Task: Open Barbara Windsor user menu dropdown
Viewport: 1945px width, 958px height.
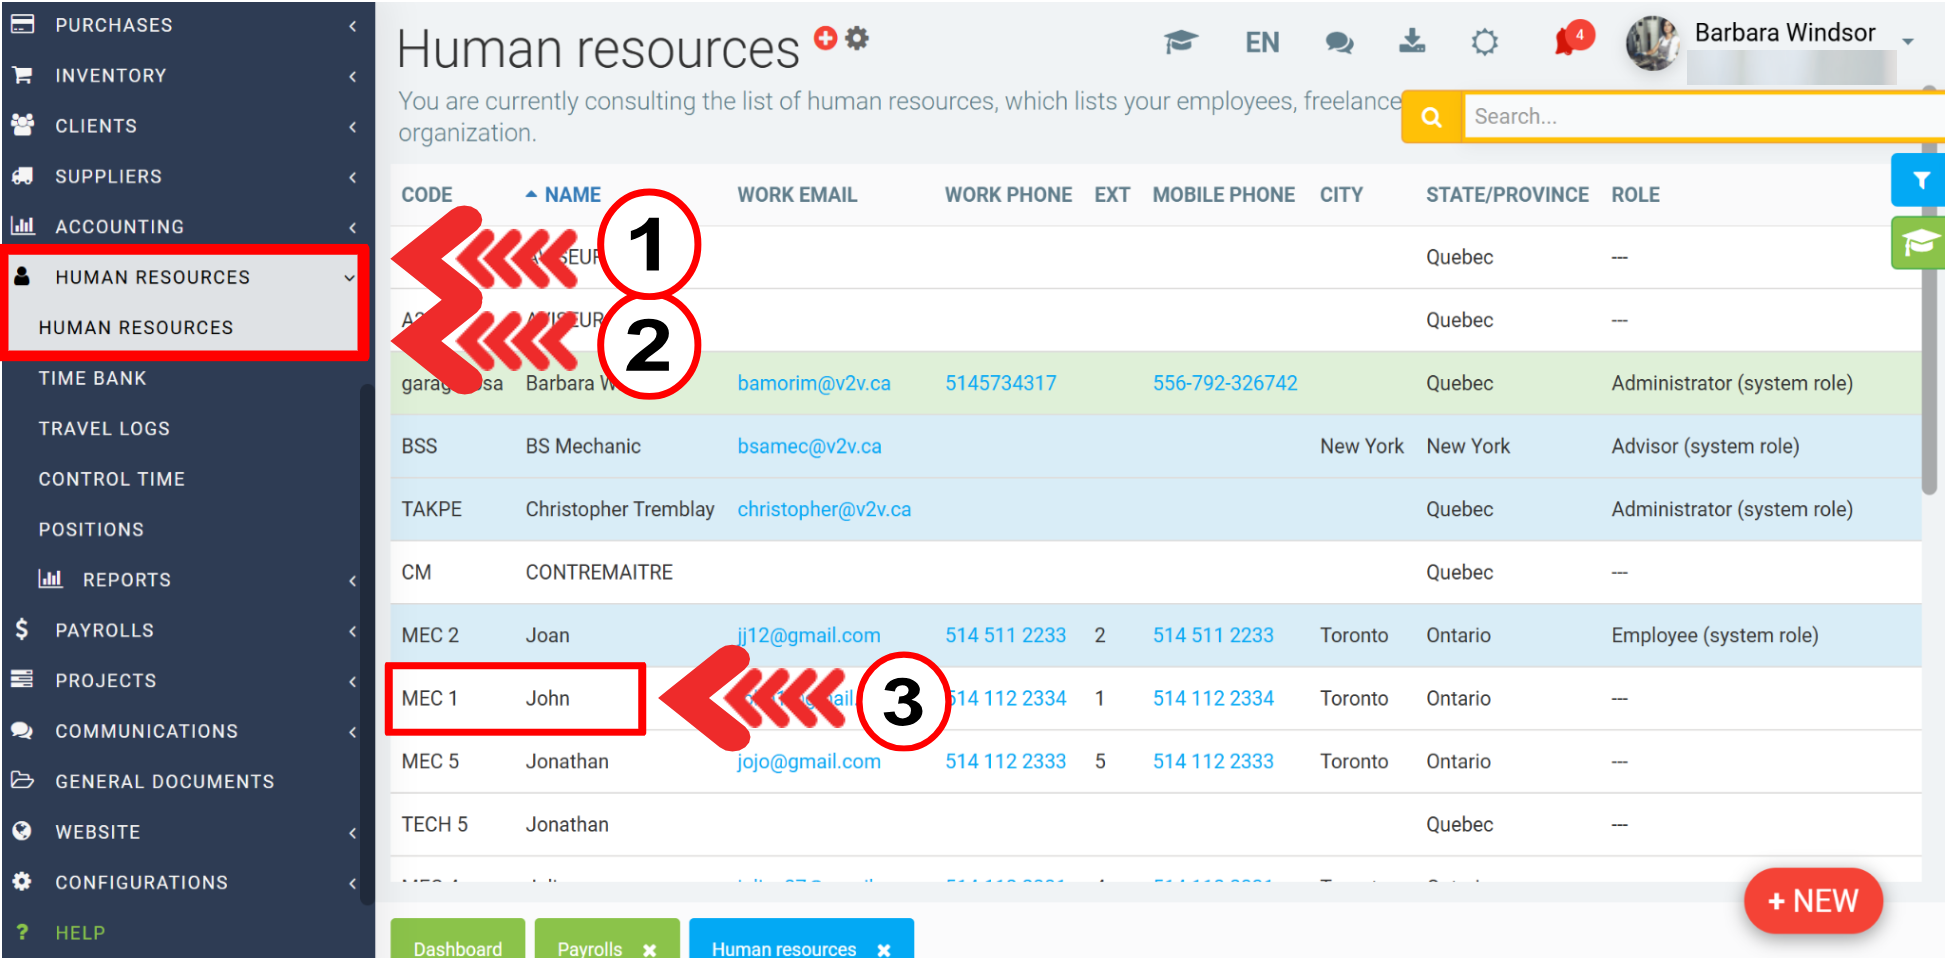Action: pos(1907,42)
